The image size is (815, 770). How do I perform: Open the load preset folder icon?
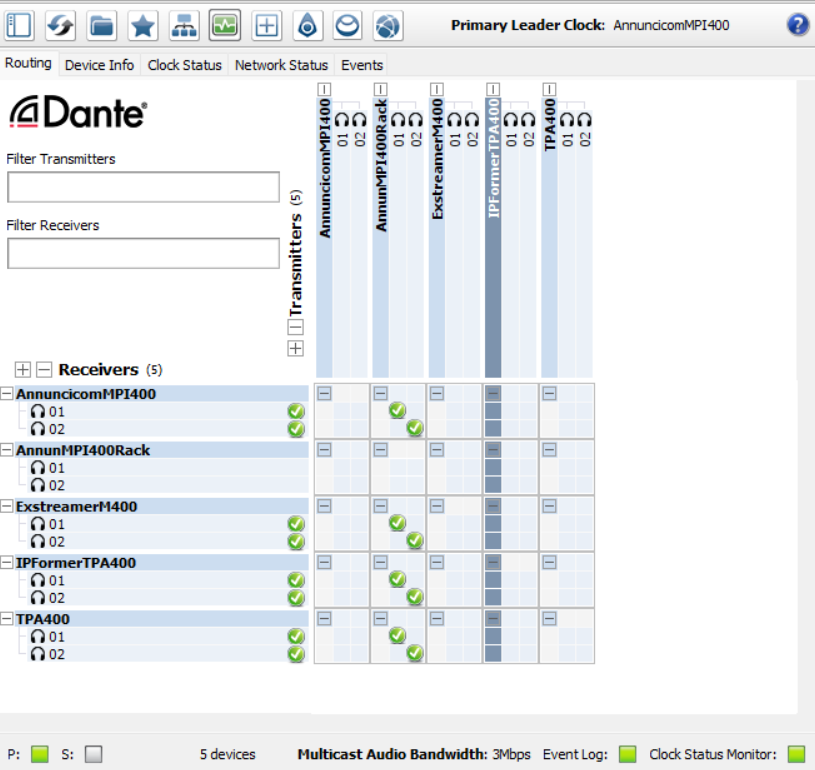click(101, 25)
